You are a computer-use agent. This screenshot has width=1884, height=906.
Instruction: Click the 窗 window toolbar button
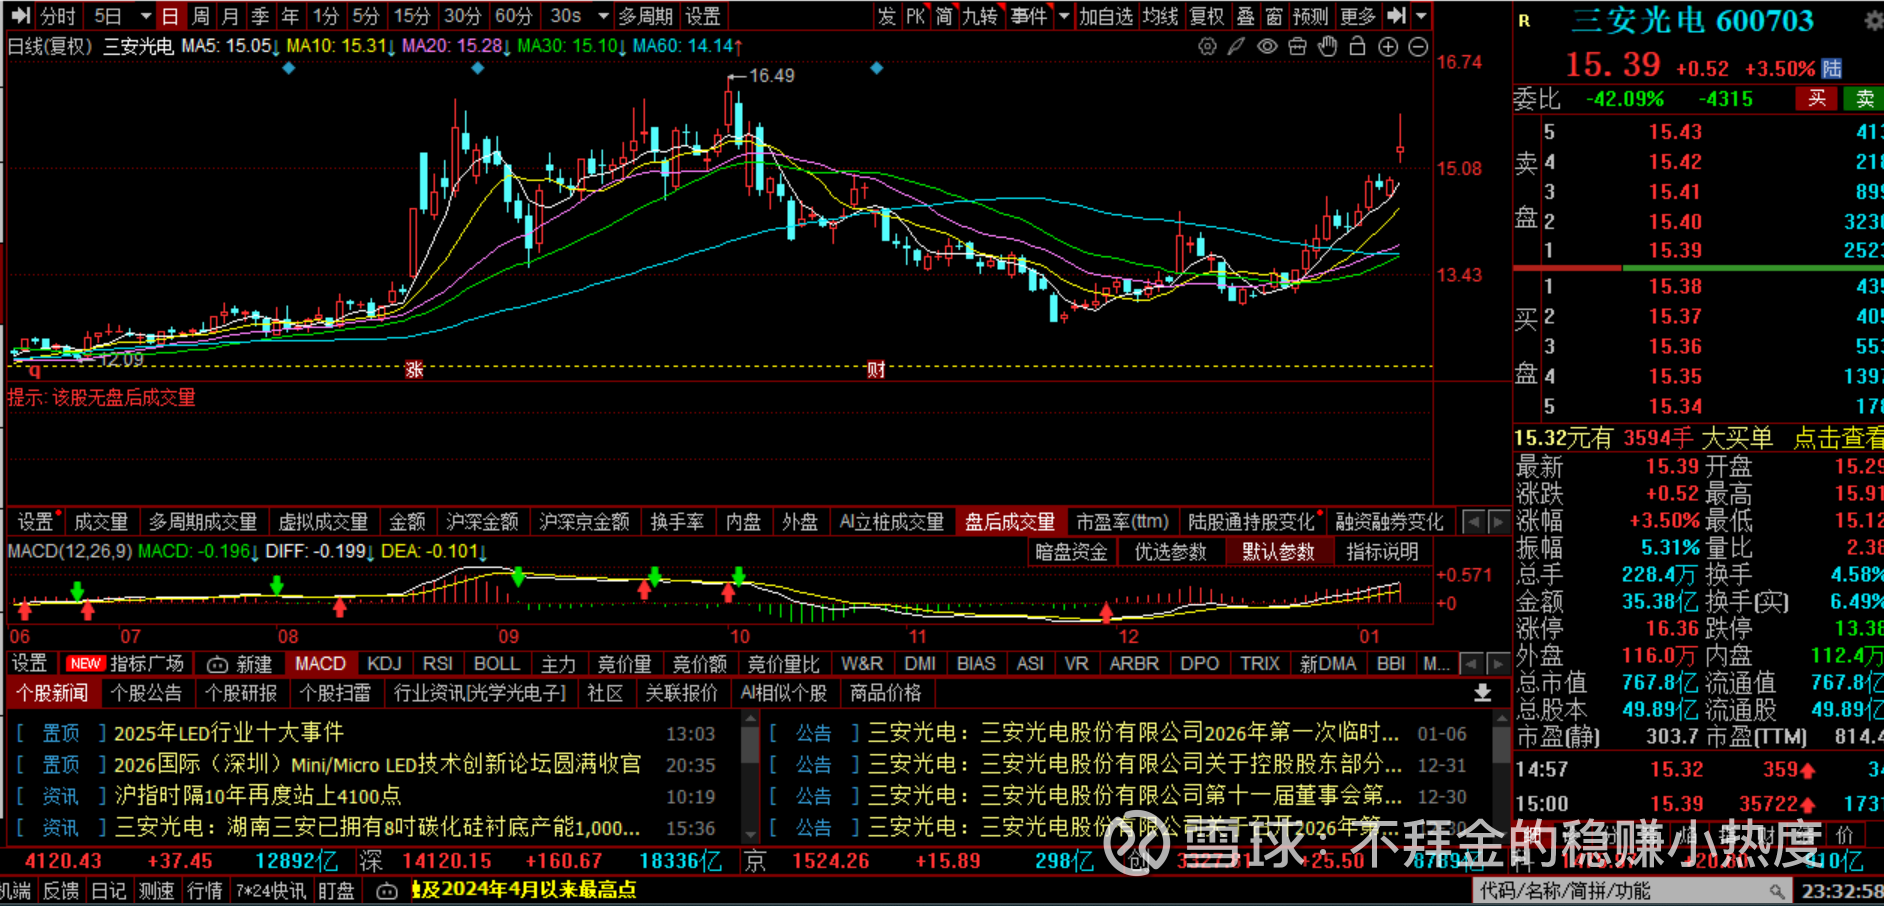(1274, 16)
